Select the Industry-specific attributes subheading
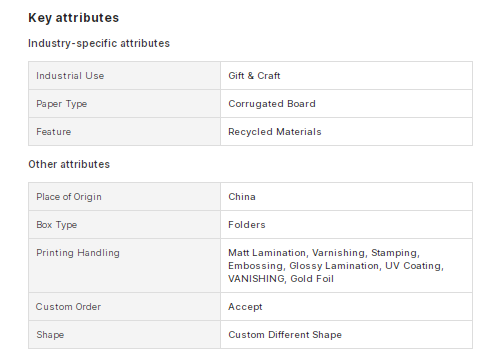This screenshot has height=360, width=501. click(99, 43)
